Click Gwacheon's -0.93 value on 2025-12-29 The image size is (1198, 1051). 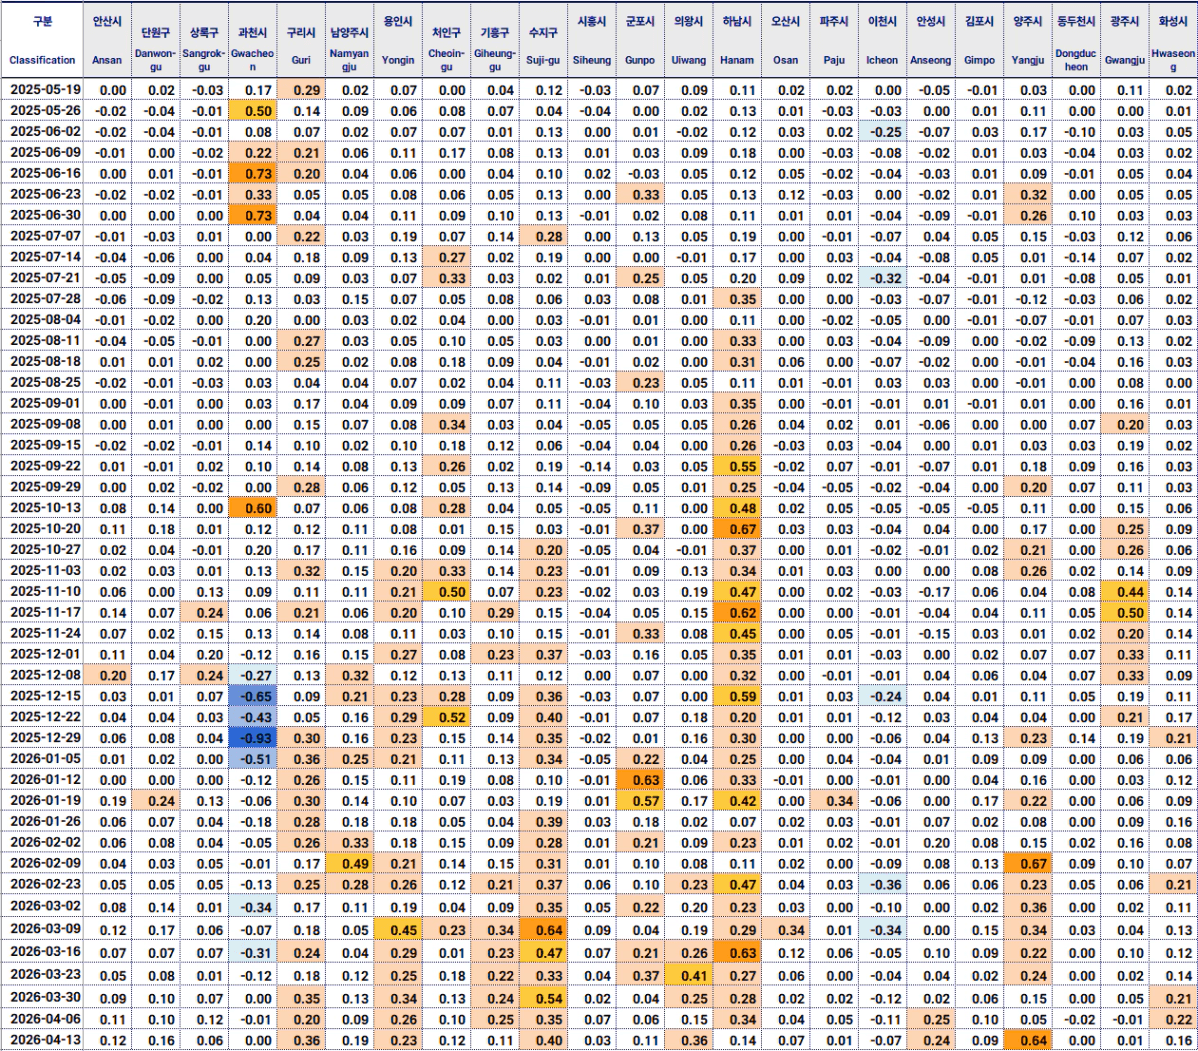tap(253, 738)
